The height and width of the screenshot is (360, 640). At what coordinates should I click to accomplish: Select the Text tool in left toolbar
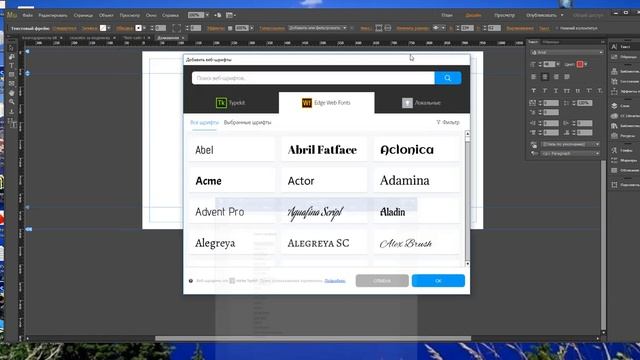11,66
